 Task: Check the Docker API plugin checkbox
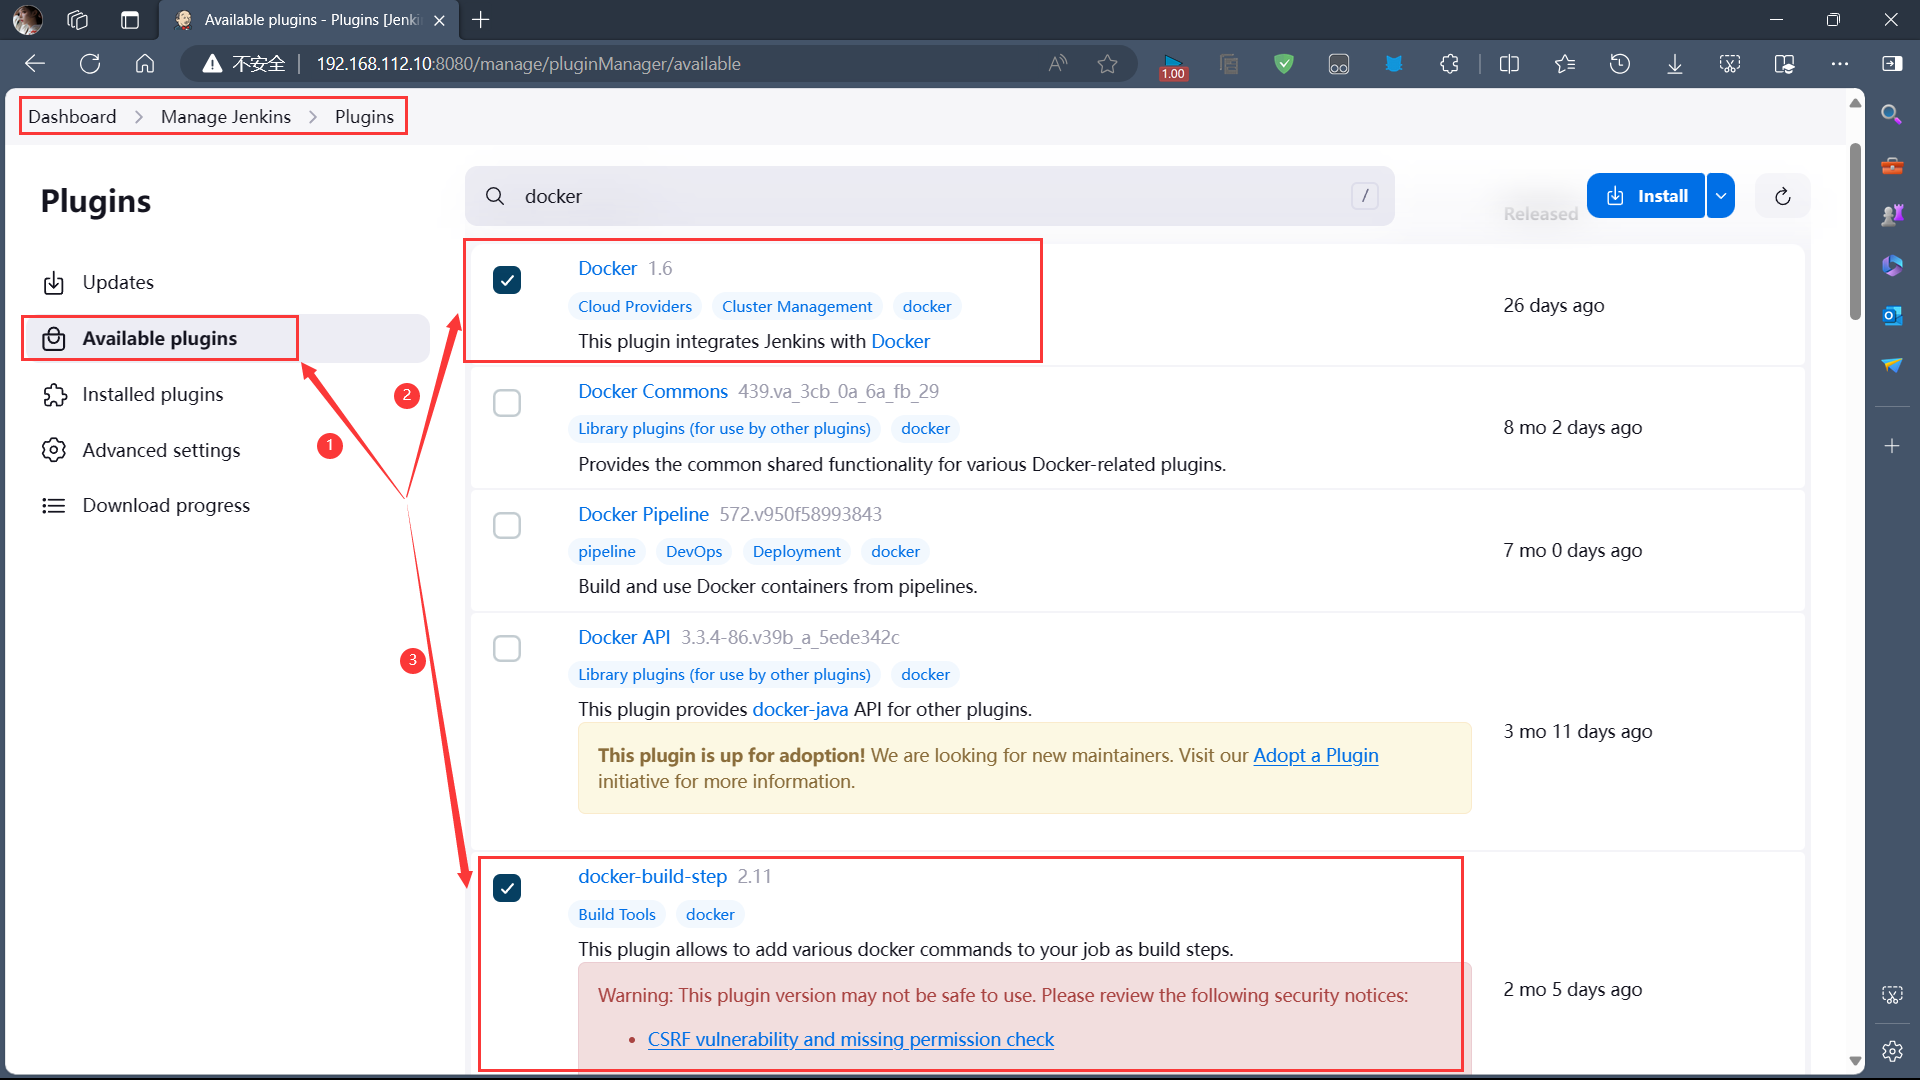point(507,649)
